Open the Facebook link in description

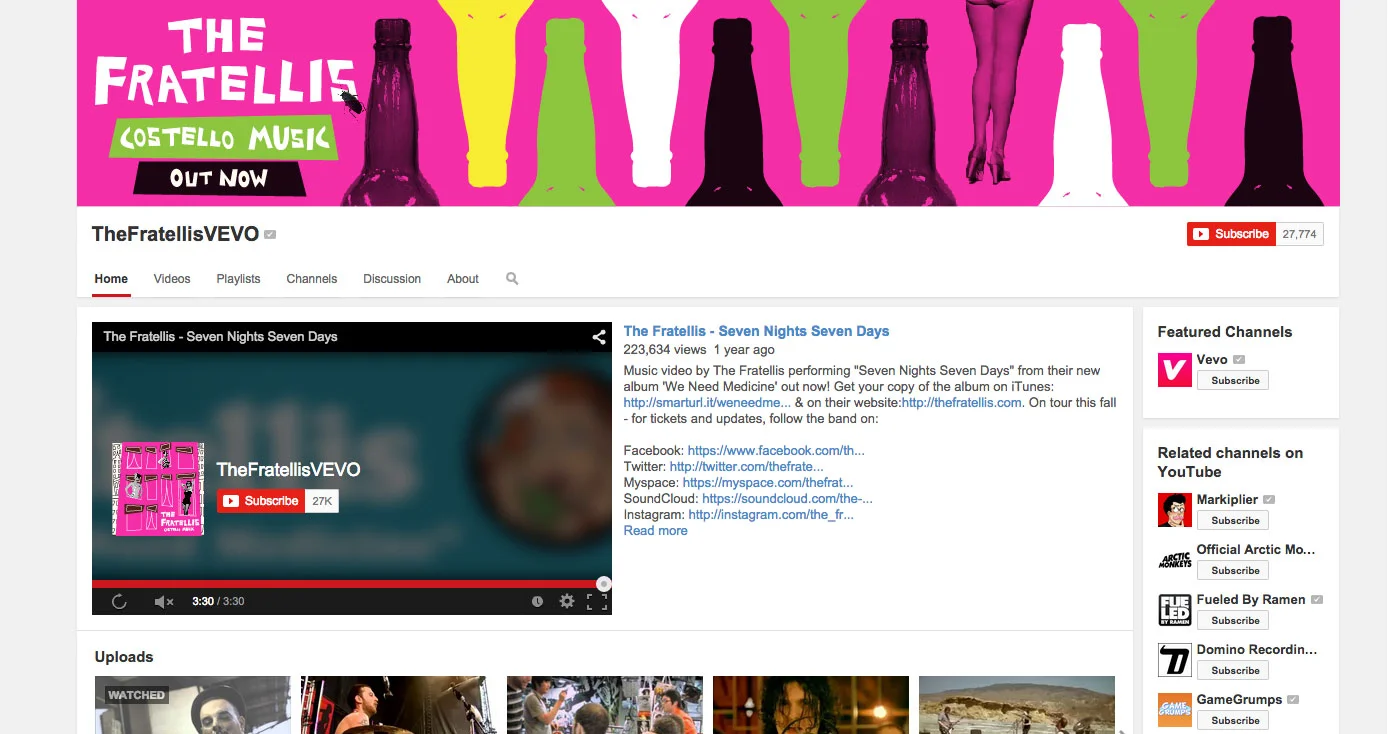(776, 451)
